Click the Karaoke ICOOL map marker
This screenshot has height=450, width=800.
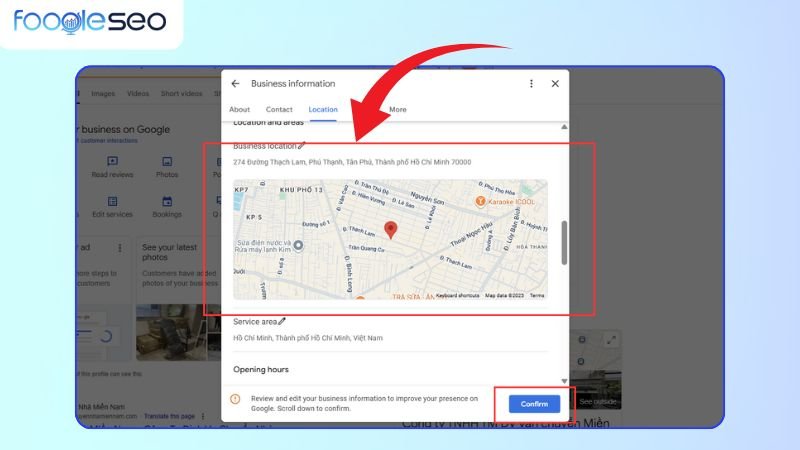pos(480,201)
